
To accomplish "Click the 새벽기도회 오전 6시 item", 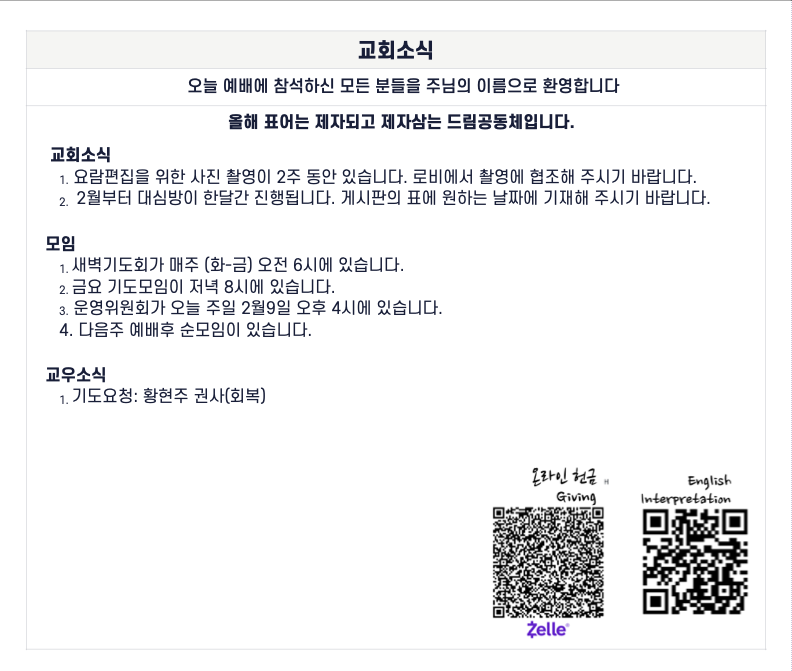I will (238, 265).
